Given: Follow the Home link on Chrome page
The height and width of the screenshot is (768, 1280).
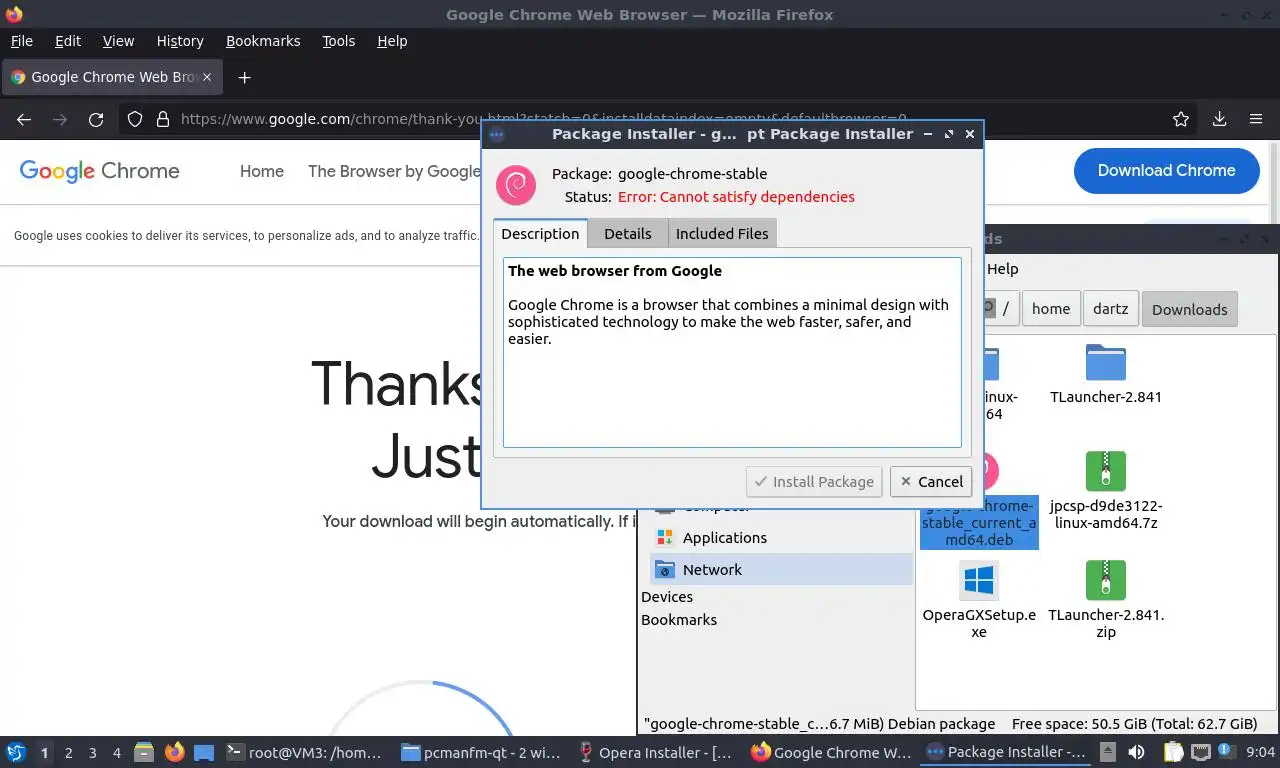Looking at the screenshot, I should (262, 171).
